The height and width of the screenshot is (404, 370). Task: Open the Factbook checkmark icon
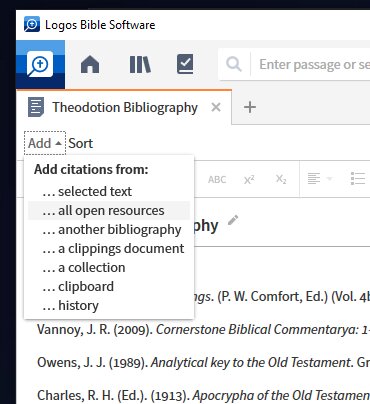coord(185,64)
